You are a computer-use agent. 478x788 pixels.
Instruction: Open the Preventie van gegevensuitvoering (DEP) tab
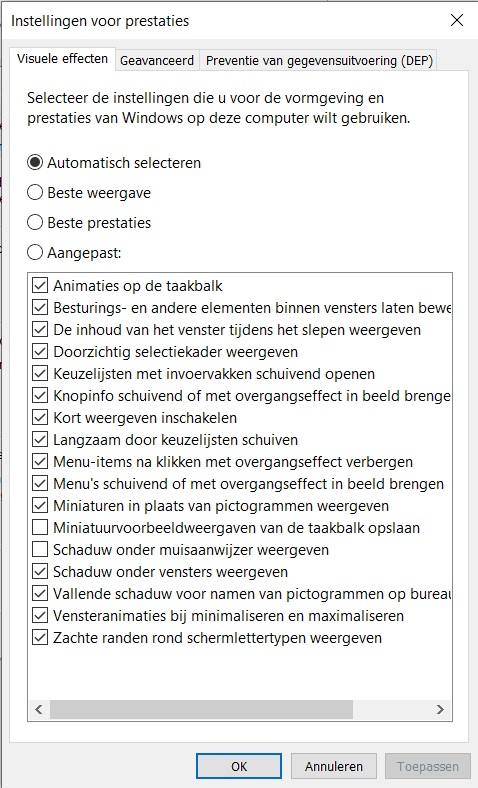[x=319, y=61]
